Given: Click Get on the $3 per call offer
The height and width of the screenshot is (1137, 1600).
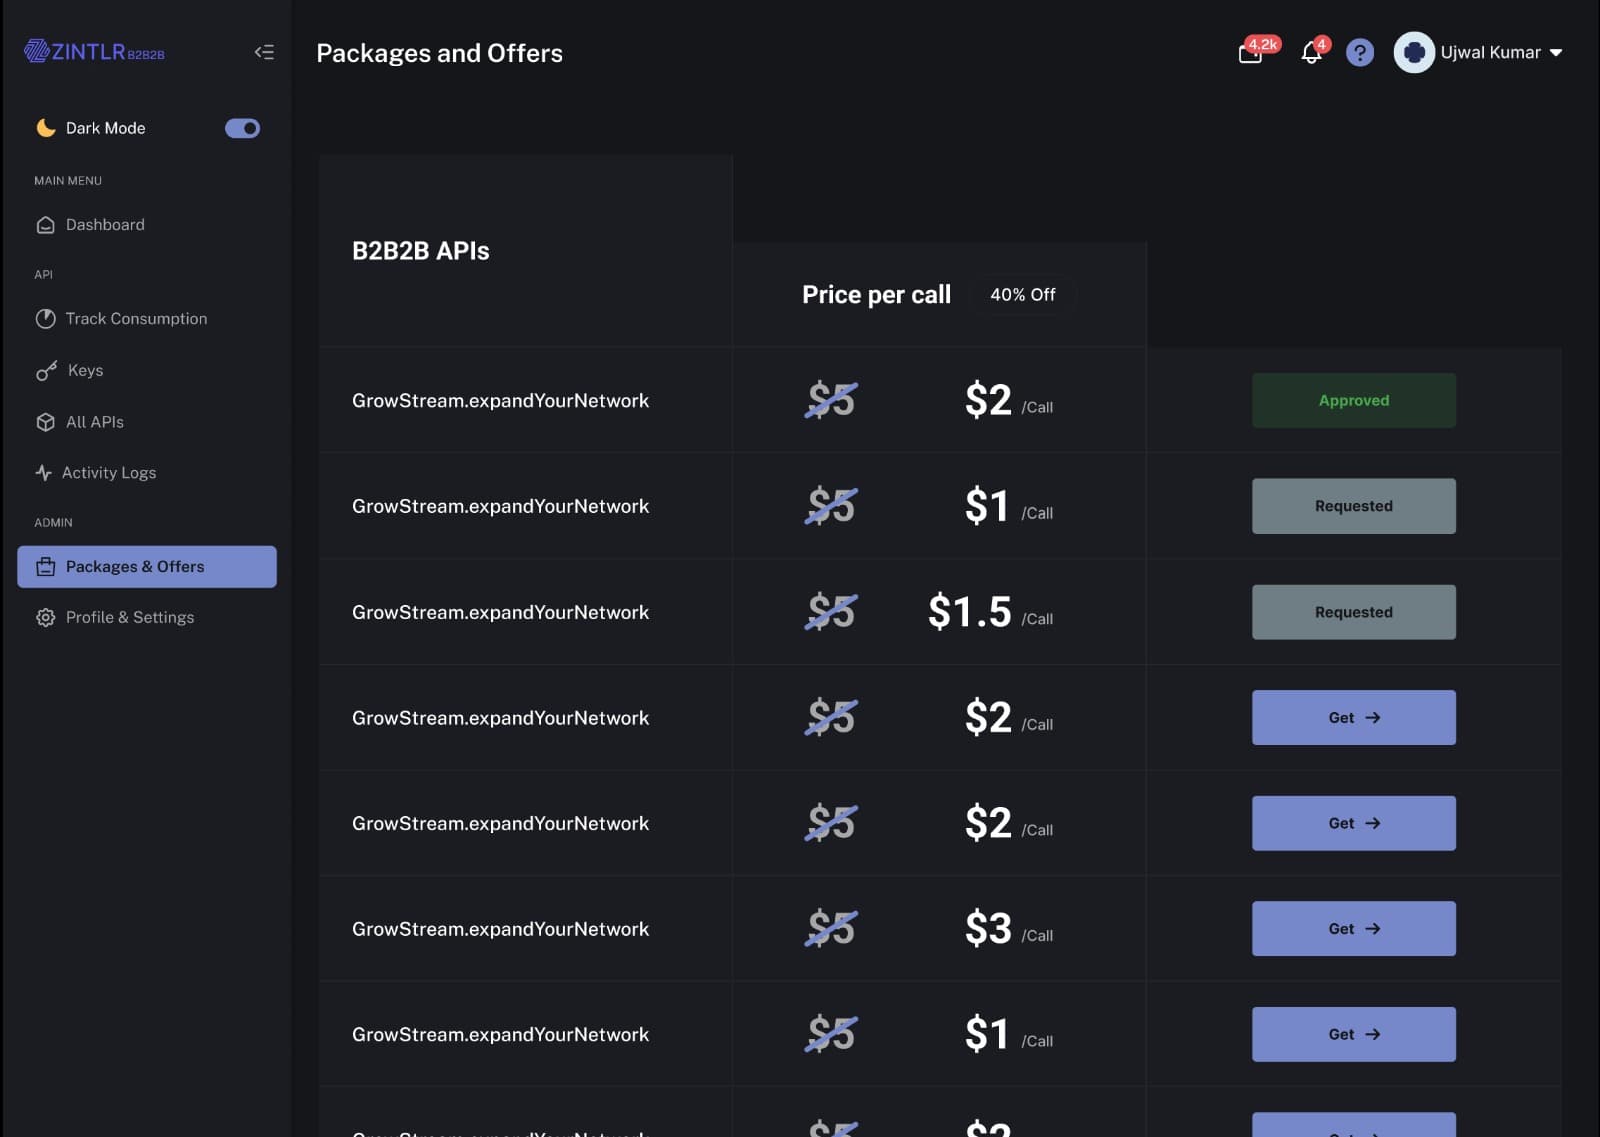Looking at the screenshot, I should pos(1353,928).
